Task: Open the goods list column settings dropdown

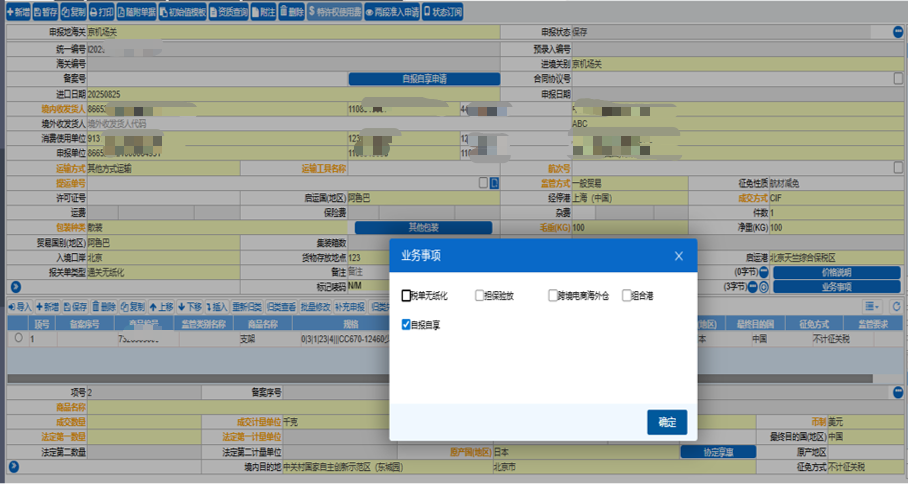Action: [x=873, y=306]
